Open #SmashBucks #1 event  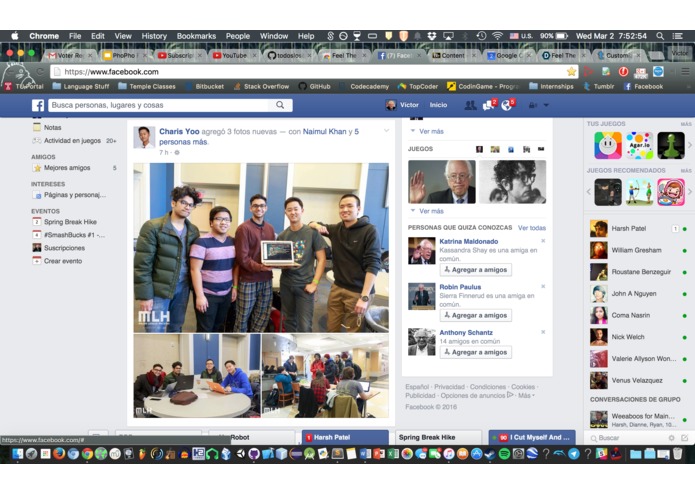pos(74,235)
